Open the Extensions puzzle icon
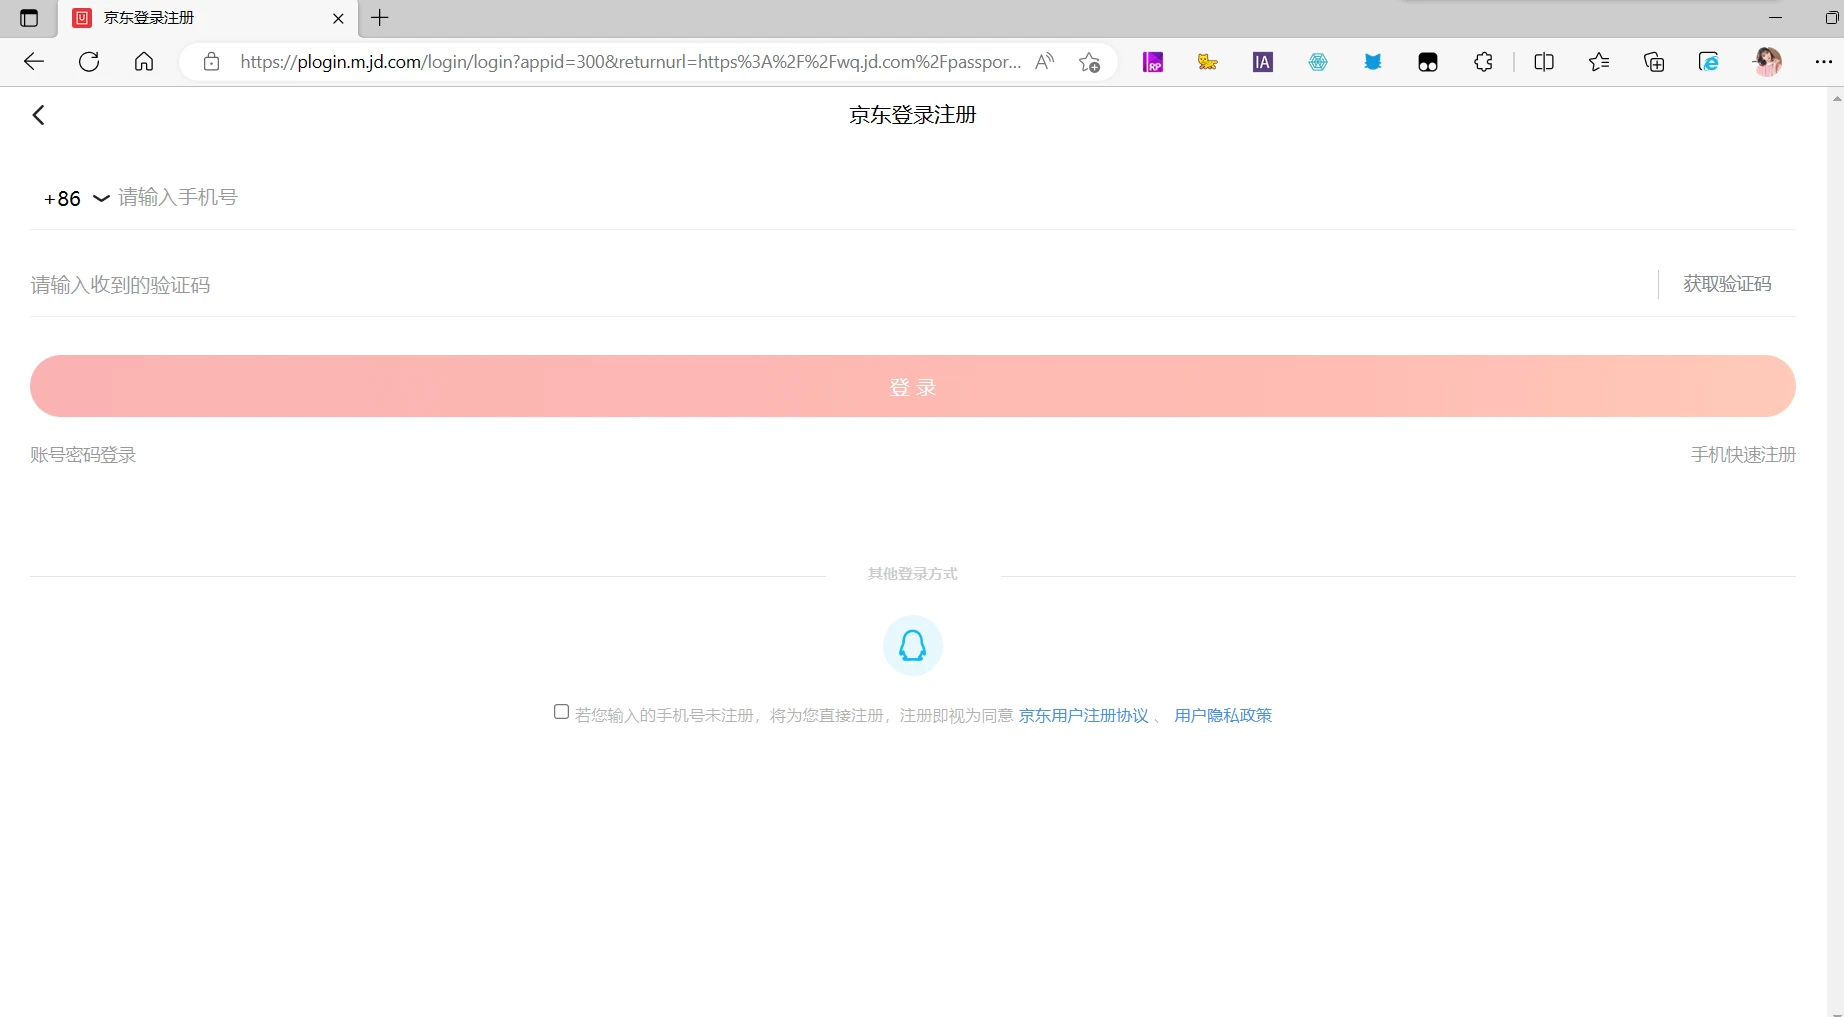1844x1017 pixels. (x=1483, y=62)
